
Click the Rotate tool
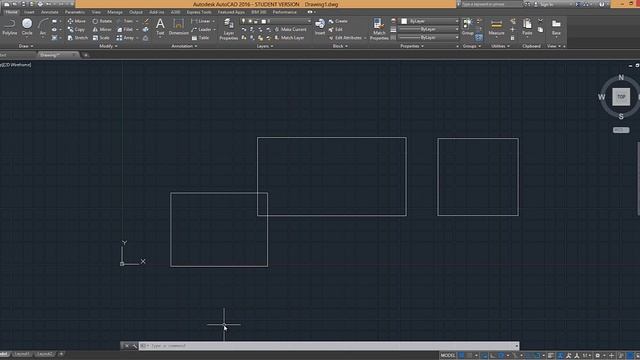(x=102, y=21)
